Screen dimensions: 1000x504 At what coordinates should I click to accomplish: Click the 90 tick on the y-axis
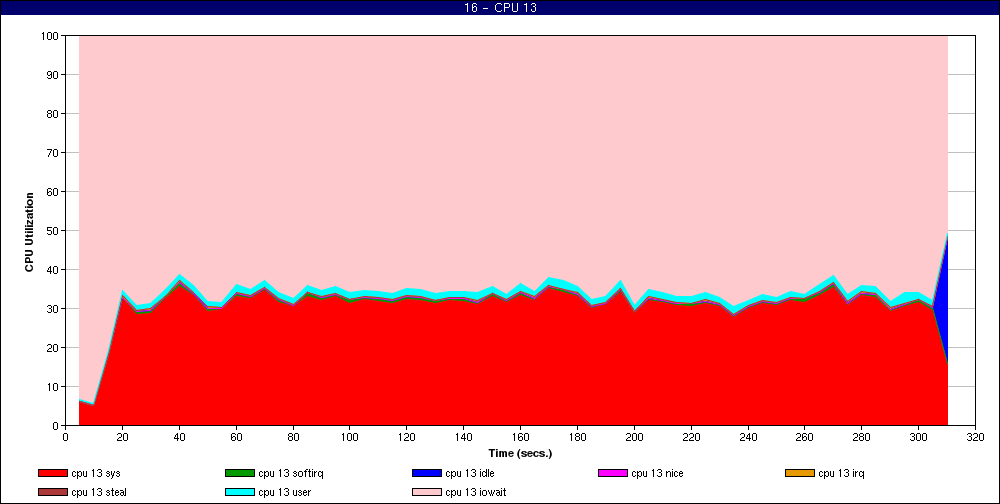[x=53, y=75]
